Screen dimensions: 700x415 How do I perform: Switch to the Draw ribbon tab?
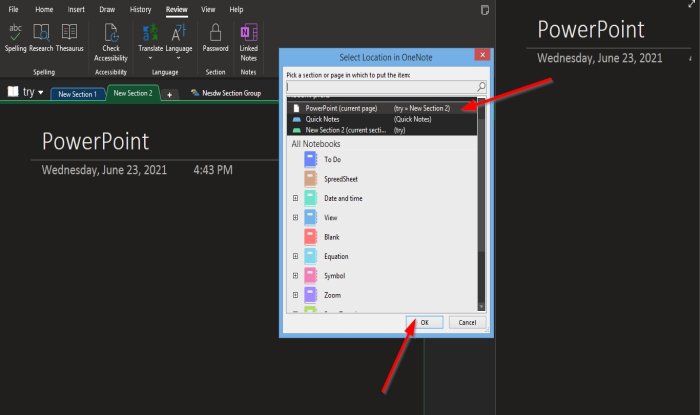[x=107, y=9]
